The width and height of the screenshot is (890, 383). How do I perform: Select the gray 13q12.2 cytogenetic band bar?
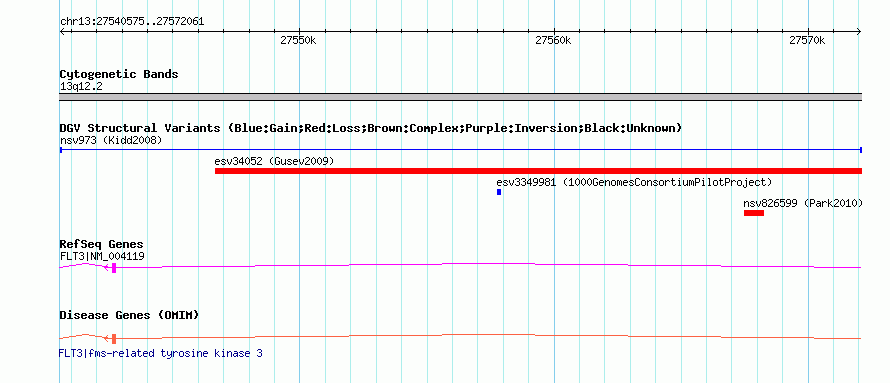pos(460,97)
